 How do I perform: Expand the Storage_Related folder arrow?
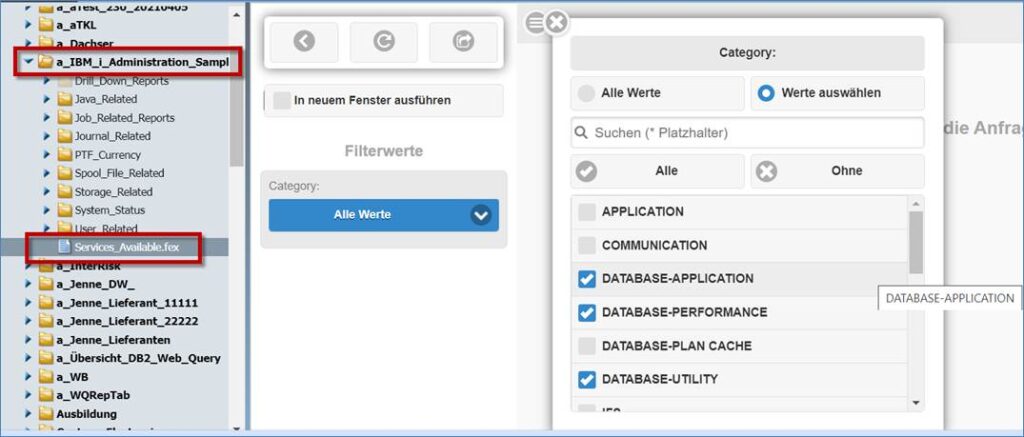coord(47,192)
